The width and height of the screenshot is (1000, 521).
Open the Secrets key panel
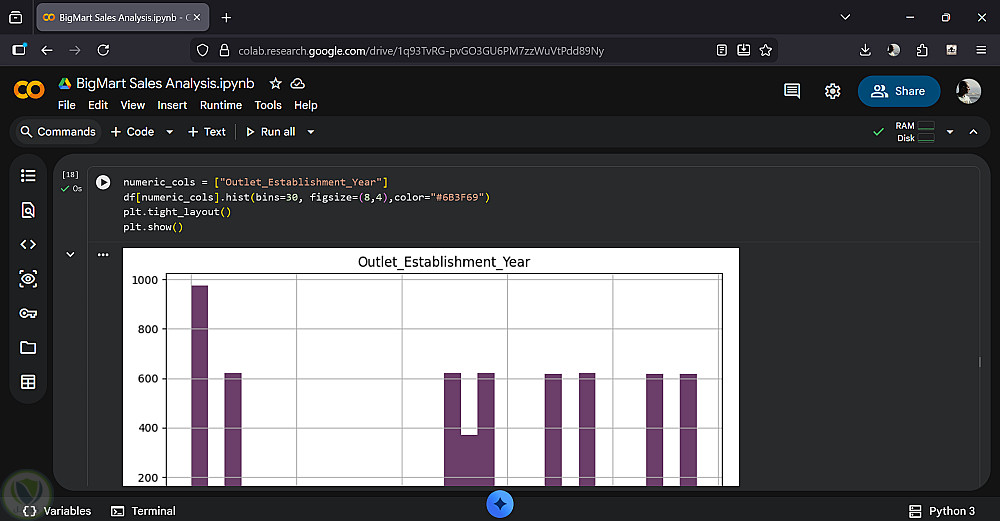[x=28, y=313]
